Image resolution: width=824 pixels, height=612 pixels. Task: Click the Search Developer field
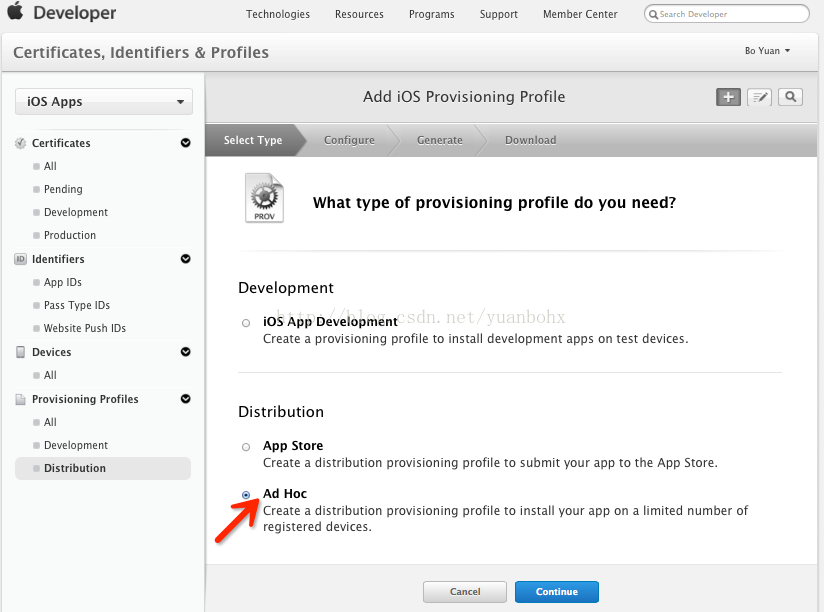(x=731, y=14)
